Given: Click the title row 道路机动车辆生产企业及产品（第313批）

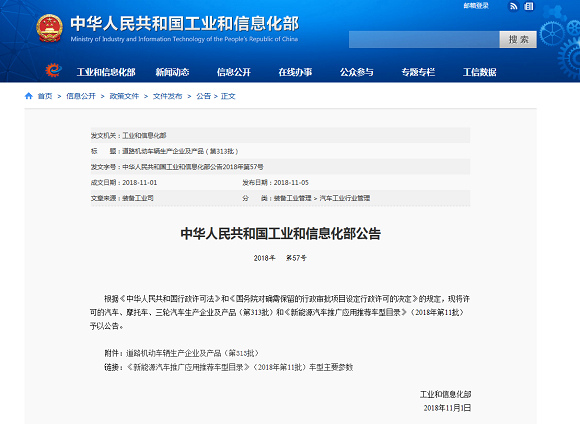Looking at the screenshot, I should coord(280,151).
